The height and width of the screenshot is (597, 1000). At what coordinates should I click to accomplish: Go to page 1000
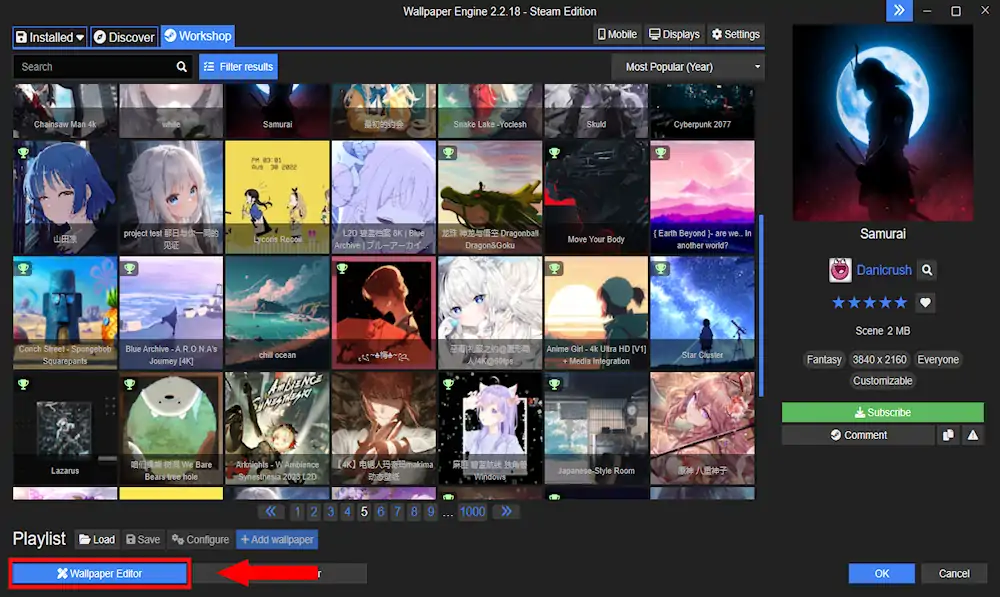pyautogui.click(x=472, y=512)
